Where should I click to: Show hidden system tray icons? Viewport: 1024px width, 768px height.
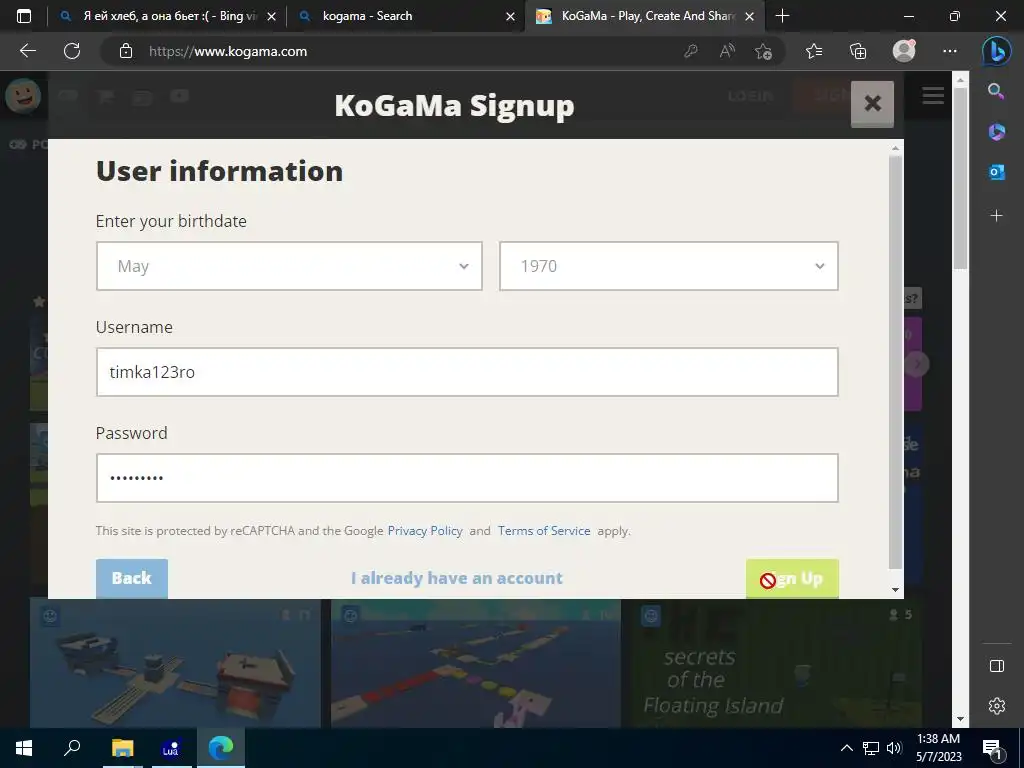tap(846, 748)
